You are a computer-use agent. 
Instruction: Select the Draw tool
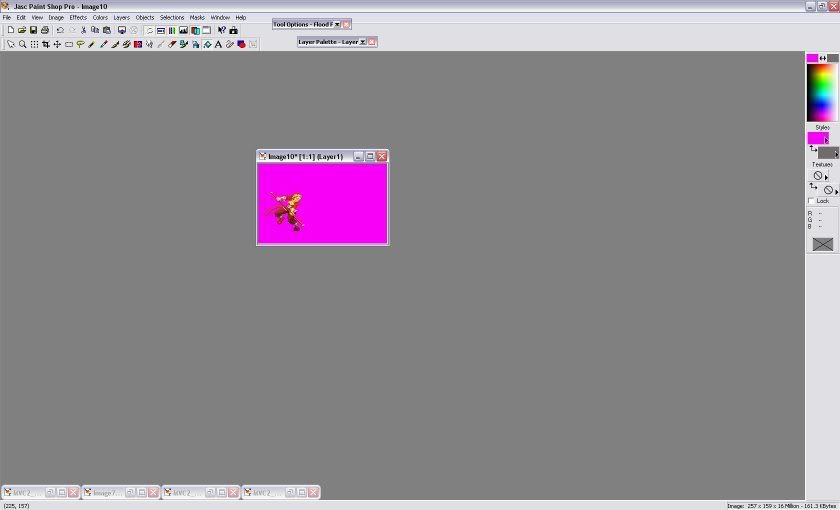click(x=230, y=44)
